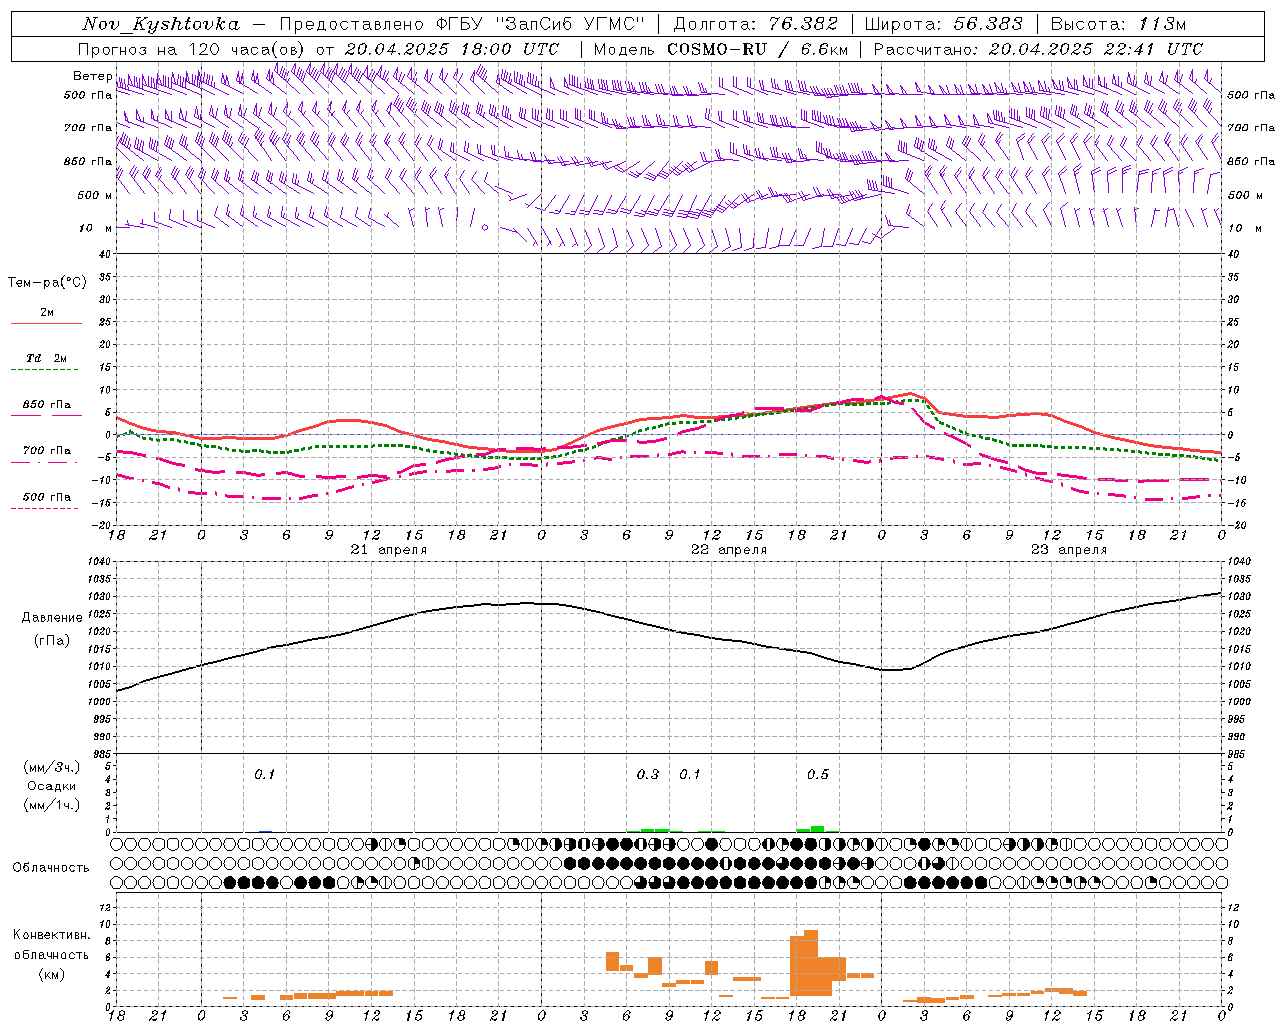The width and height of the screenshot is (1280, 1024).
Task: Click the tallest orange convective cloud bar
Action: 811,963
